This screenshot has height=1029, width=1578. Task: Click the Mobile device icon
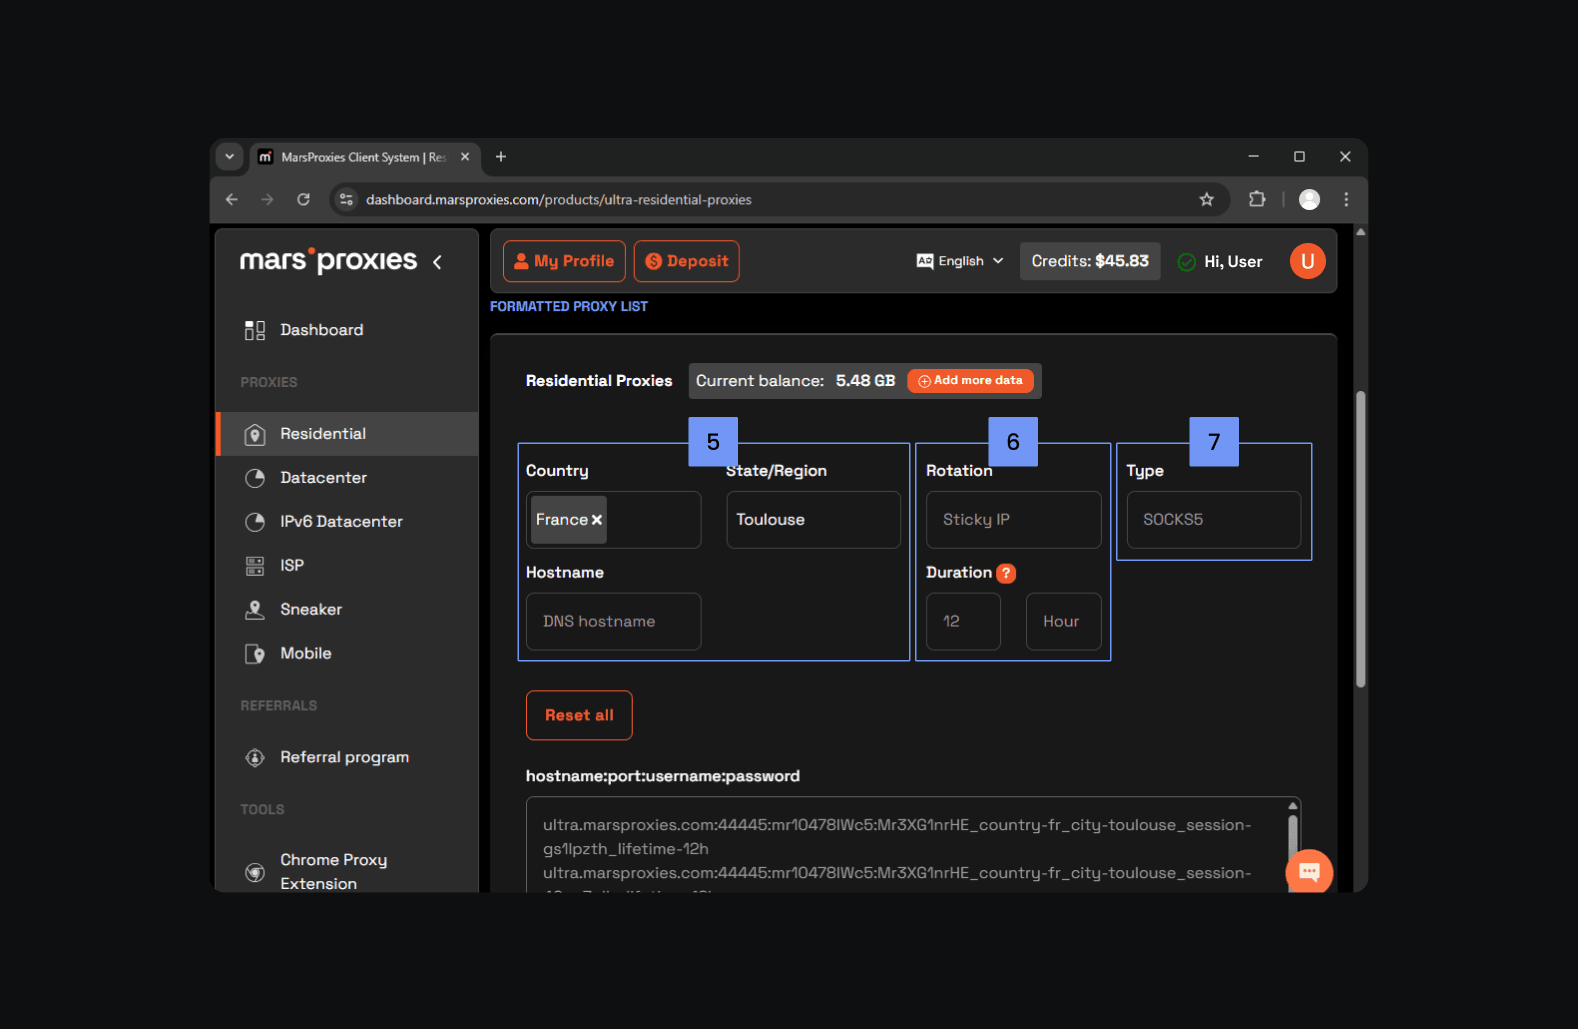255,654
